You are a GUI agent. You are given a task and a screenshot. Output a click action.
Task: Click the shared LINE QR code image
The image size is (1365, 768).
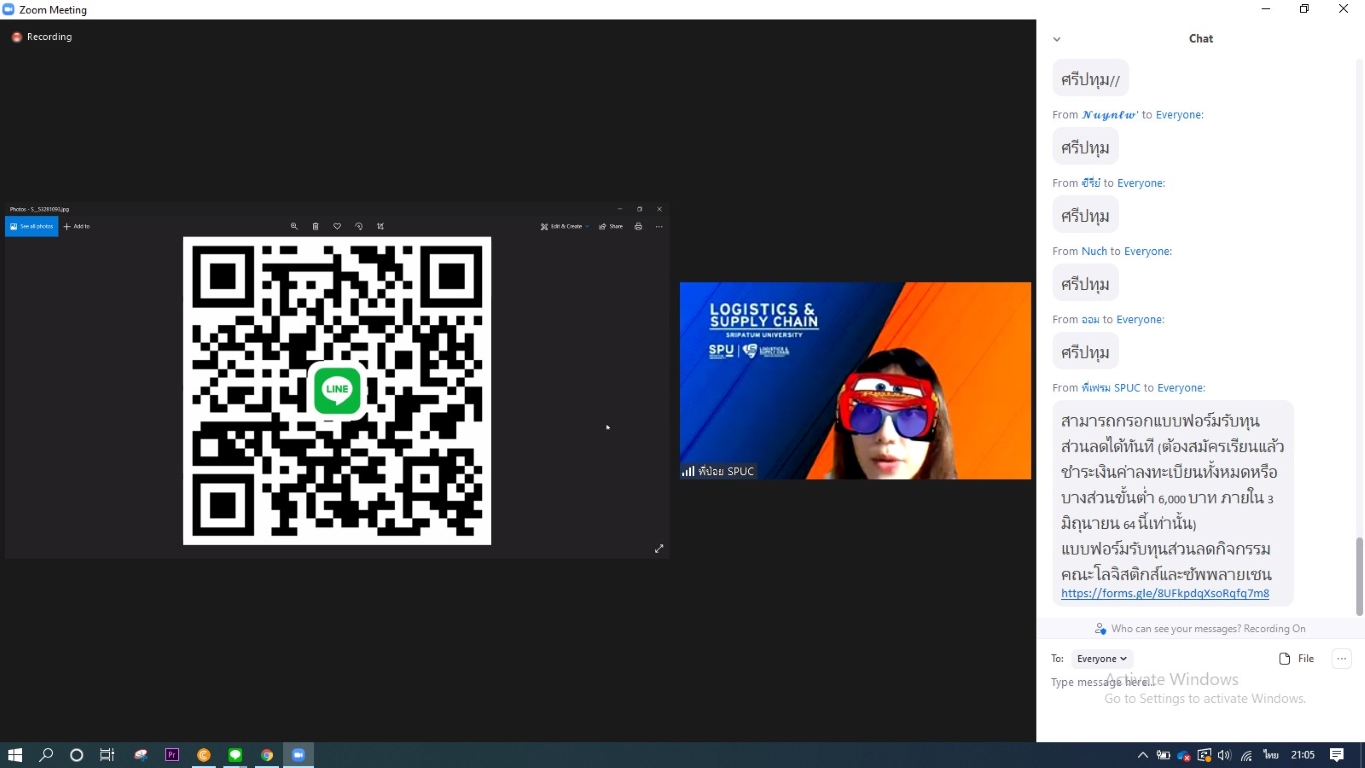pyautogui.click(x=337, y=391)
